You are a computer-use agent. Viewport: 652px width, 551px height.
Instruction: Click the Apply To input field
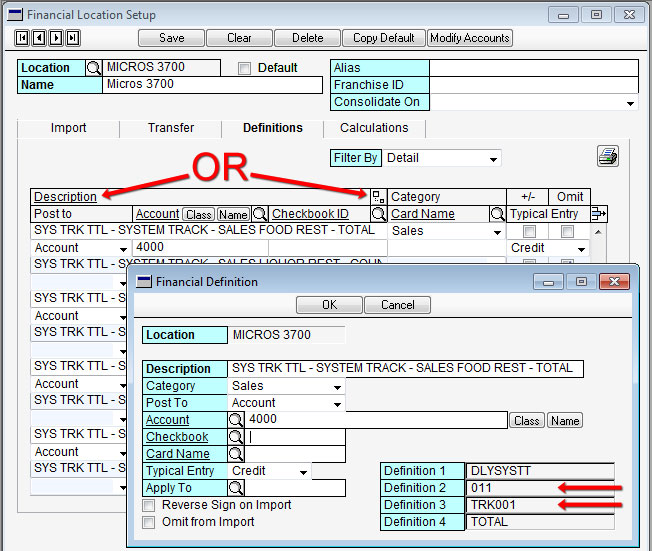(295, 488)
